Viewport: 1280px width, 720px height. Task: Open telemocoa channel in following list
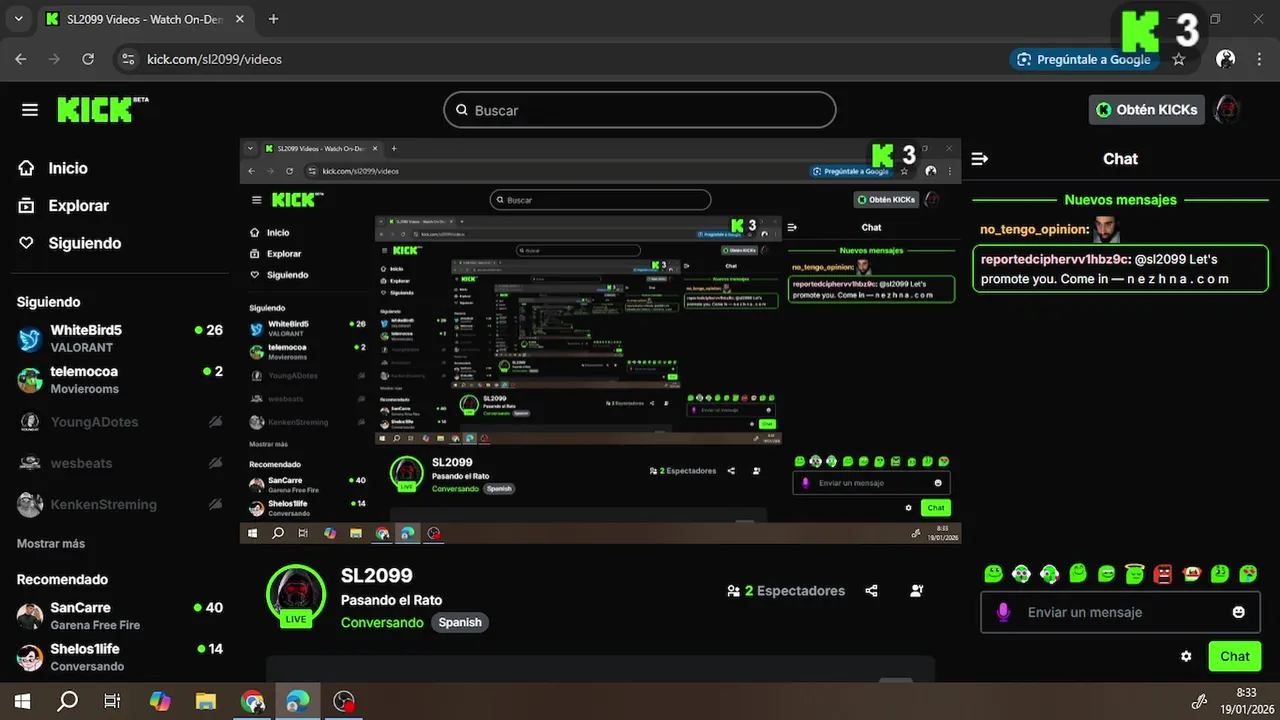pos(120,379)
